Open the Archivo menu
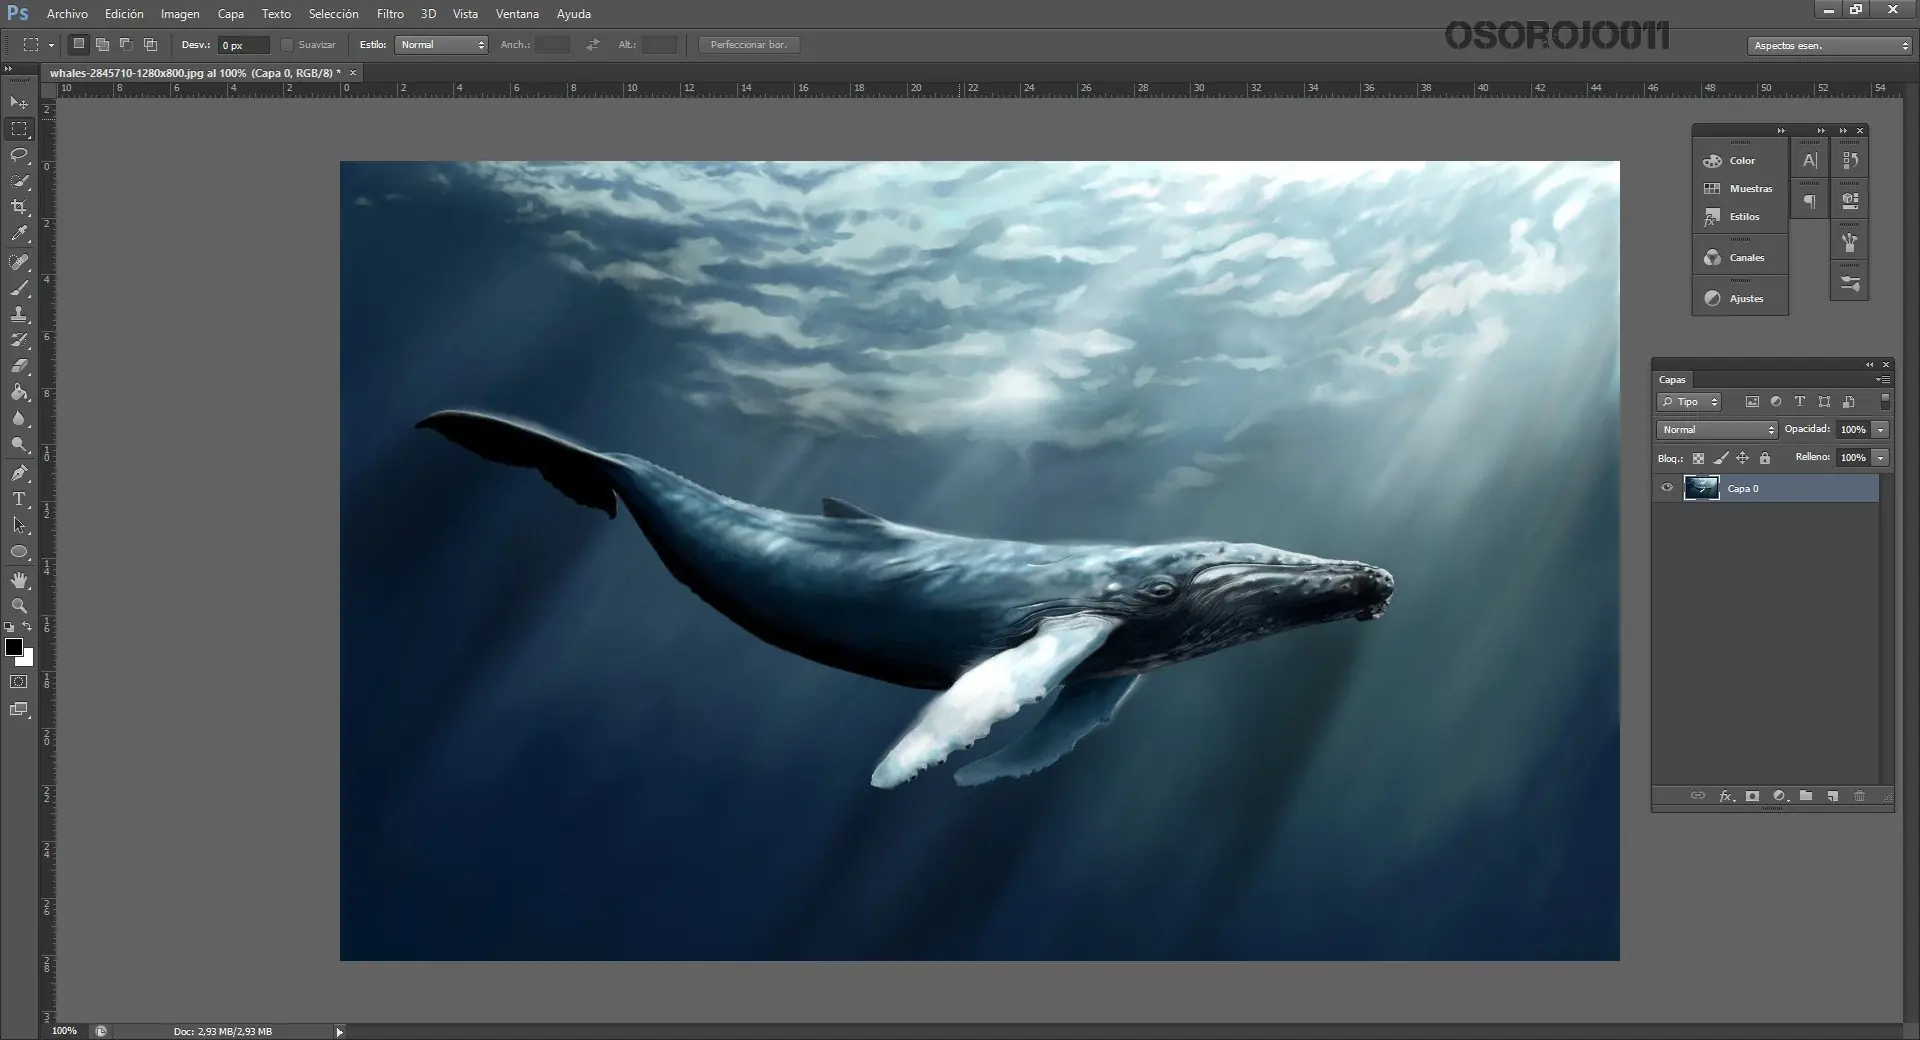The image size is (1920, 1040). pos(67,14)
